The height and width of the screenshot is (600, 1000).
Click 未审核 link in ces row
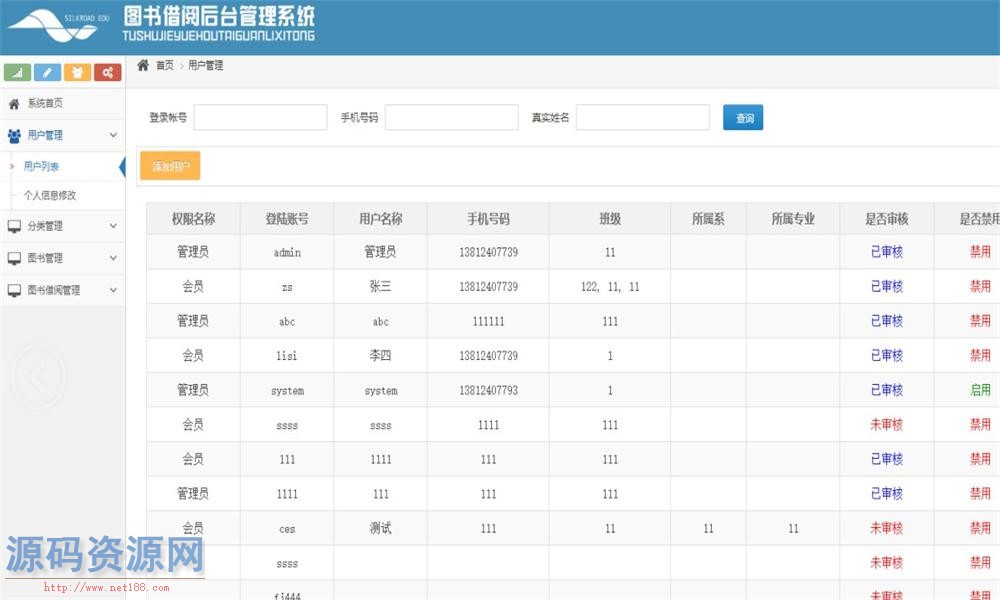coord(886,528)
